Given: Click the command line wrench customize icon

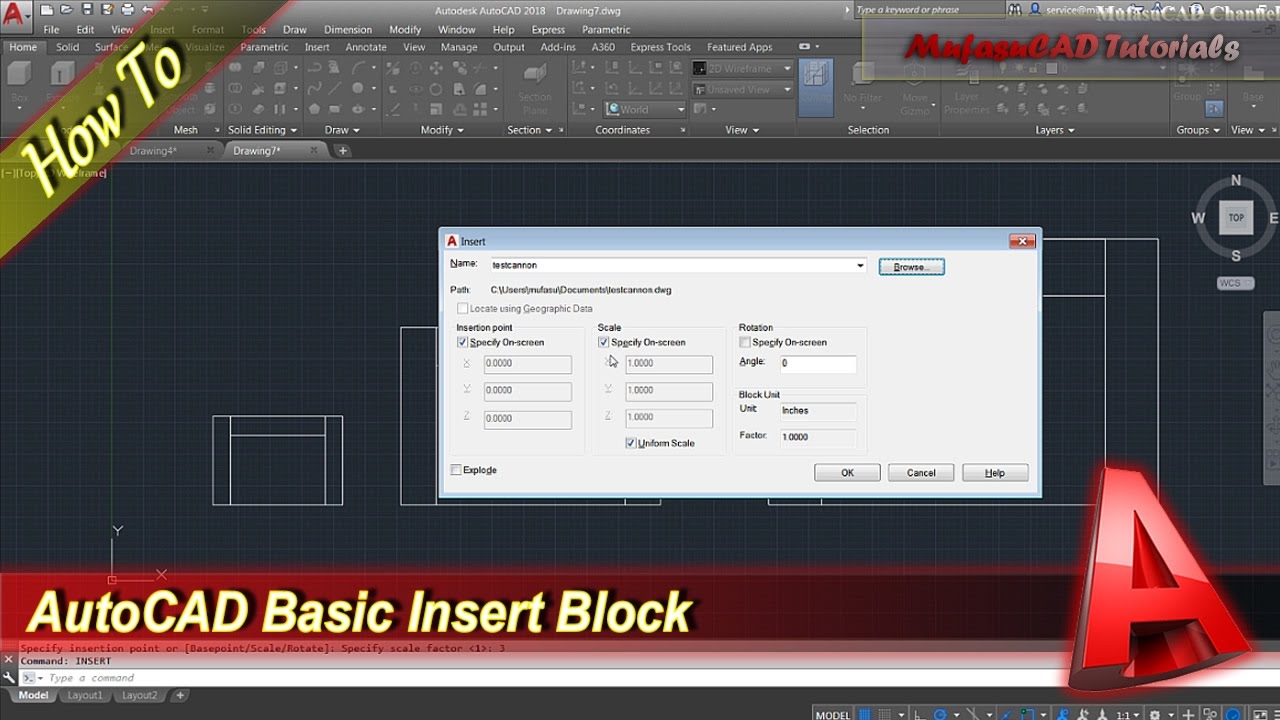Looking at the screenshot, I should click(9, 677).
